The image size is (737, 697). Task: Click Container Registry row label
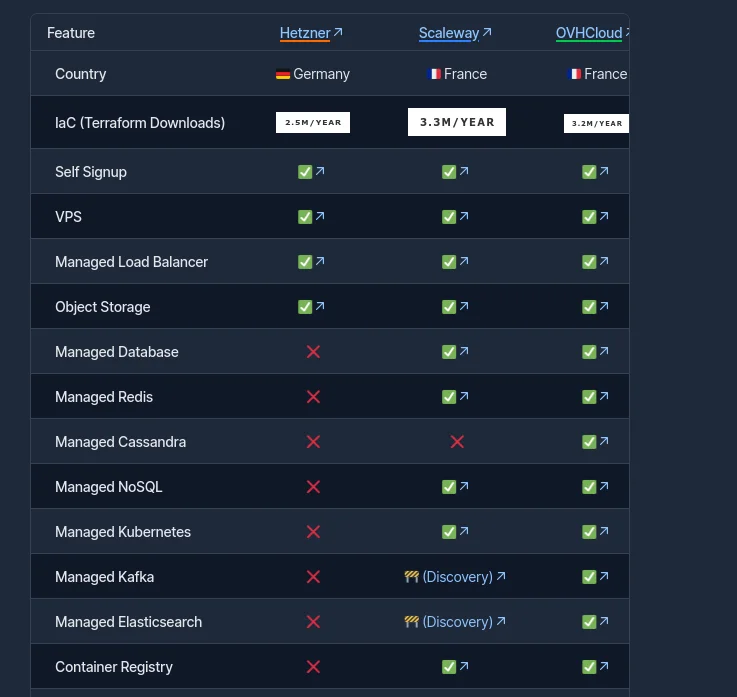tap(114, 667)
